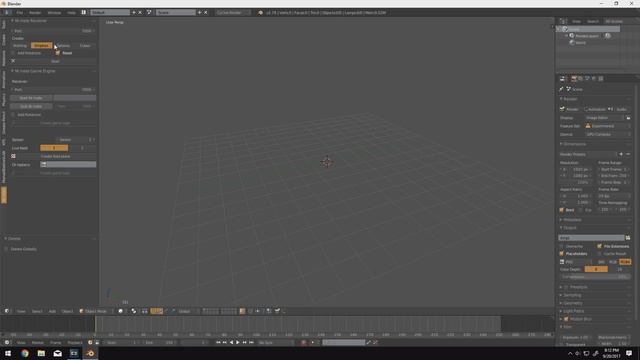
Task: Add a new scene
Action: pos(200,13)
